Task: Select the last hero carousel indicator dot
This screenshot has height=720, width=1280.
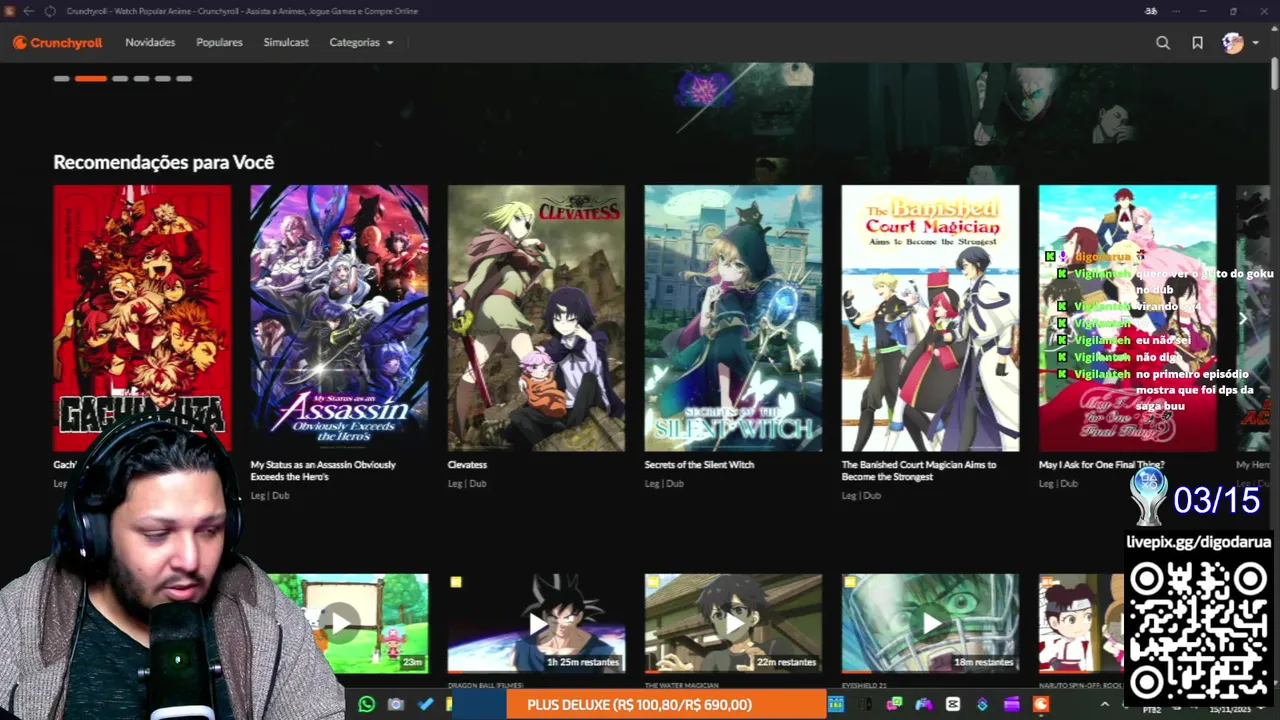Action: point(184,78)
